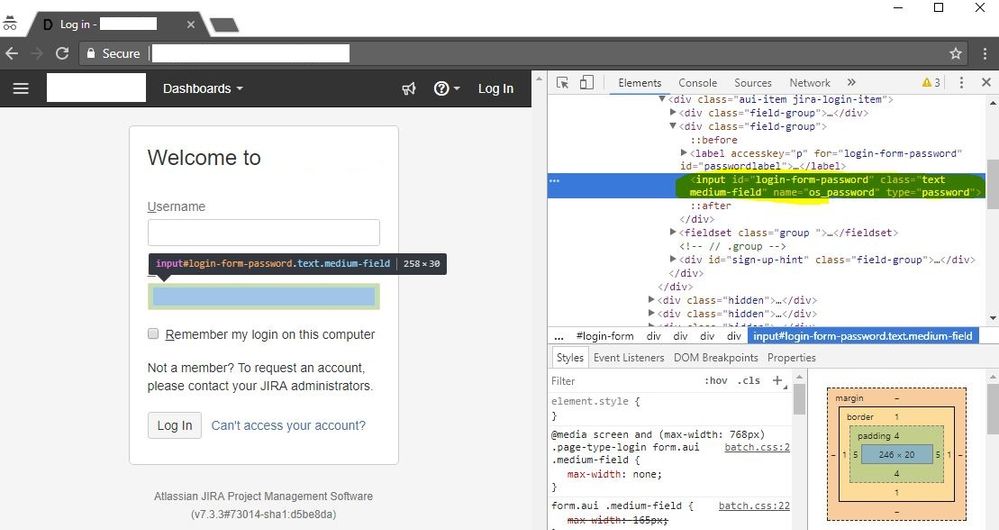Image resolution: width=999 pixels, height=530 pixels.
Task: Click the highlighted password input field
Action: click(x=264, y=297)
